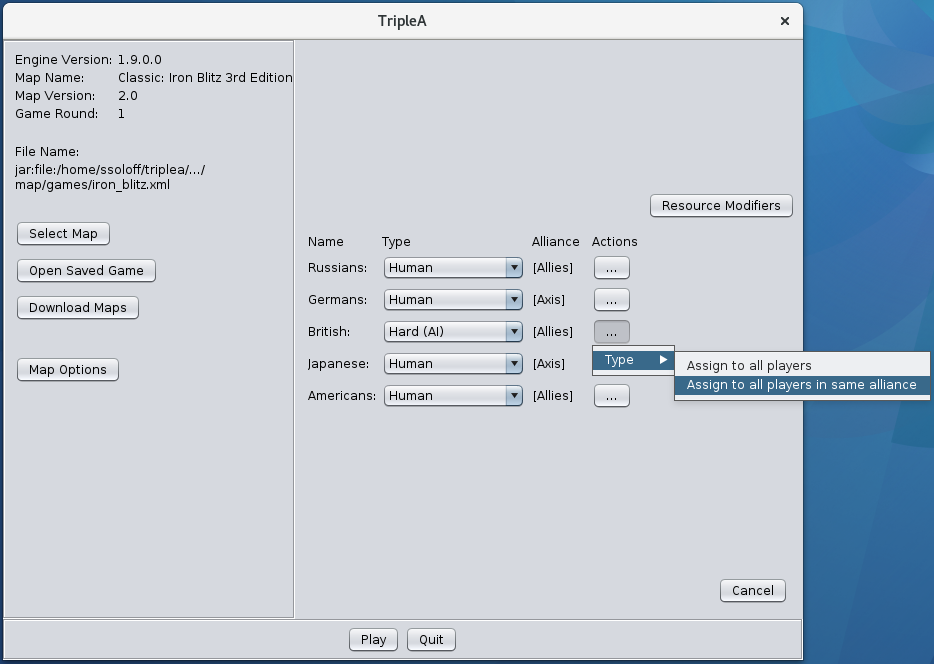This screenshot has height=664, width=934.
Task: Open the British type dropdown showing Hard (AI)
Action: (x=453, y=332)
